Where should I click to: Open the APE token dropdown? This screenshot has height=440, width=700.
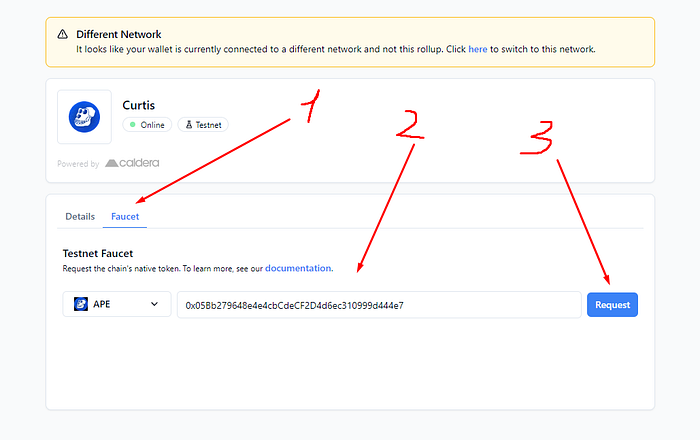point(117,304)
